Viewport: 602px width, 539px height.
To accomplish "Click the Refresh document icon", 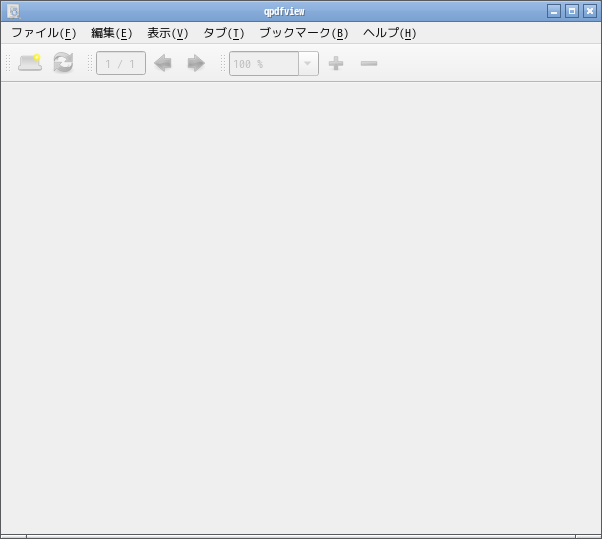I will coord(63,63).
